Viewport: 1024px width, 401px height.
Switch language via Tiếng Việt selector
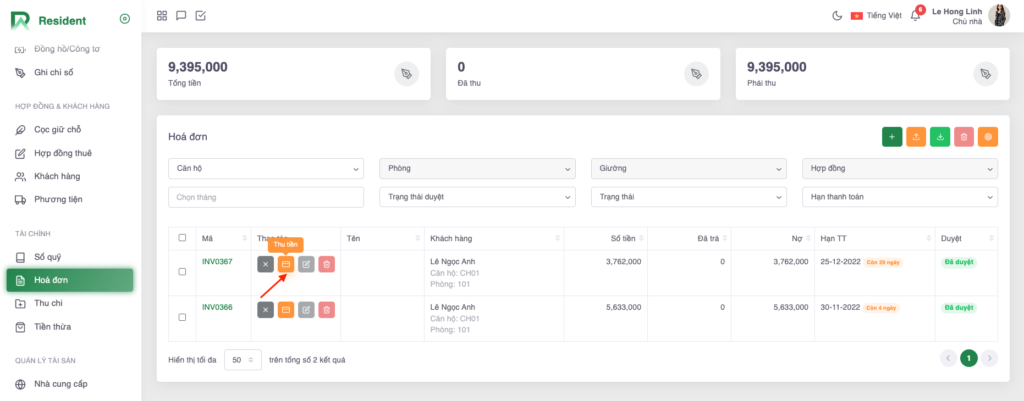(876, 16)
